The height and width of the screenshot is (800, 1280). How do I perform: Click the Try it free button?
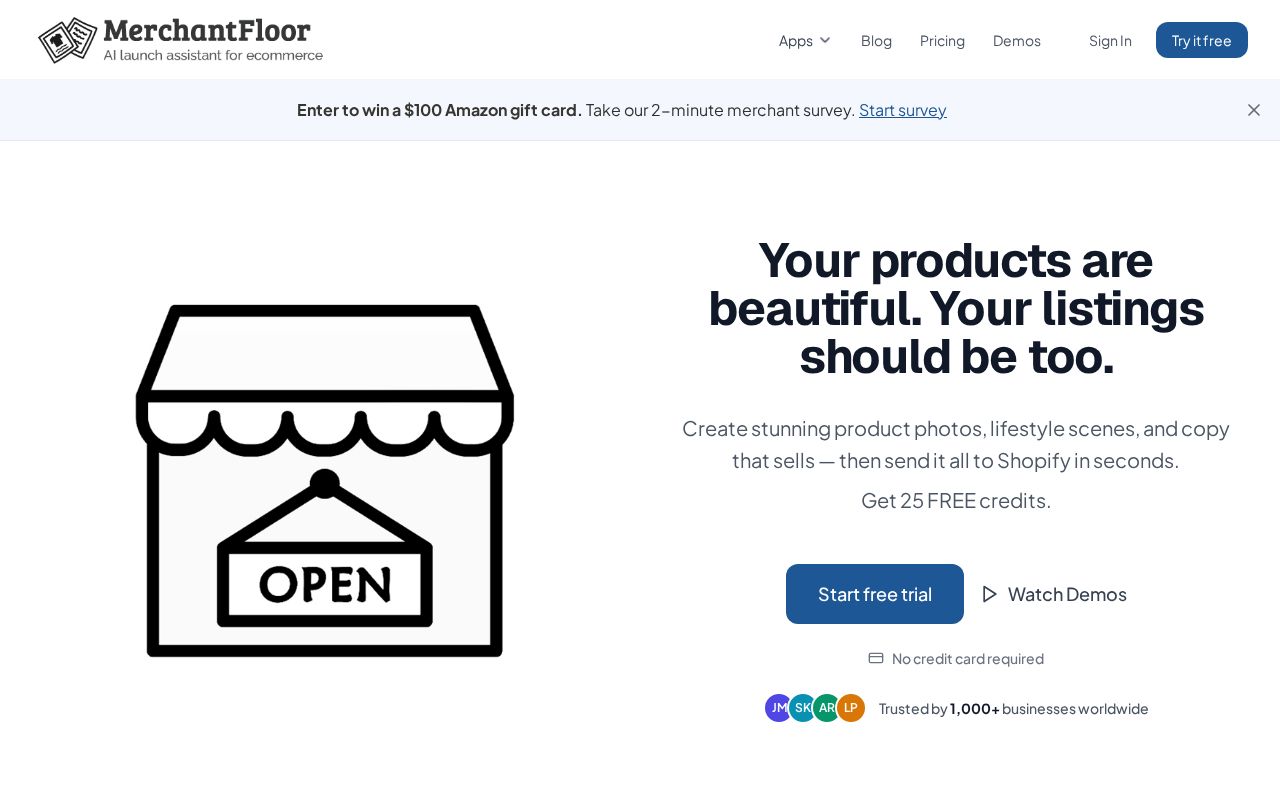pyautogui.click(x=1202, y=40)
